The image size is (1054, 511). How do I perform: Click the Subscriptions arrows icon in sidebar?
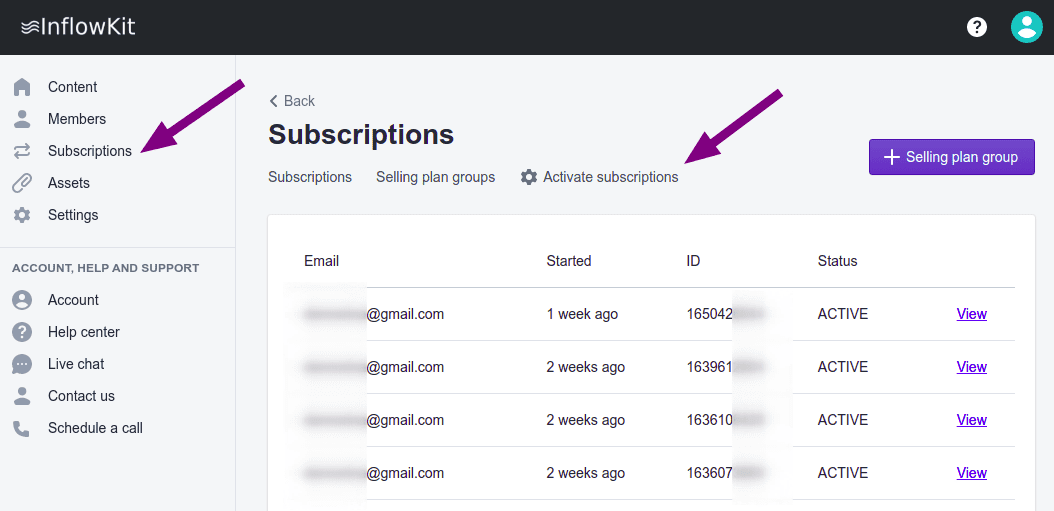click(22, 151)
